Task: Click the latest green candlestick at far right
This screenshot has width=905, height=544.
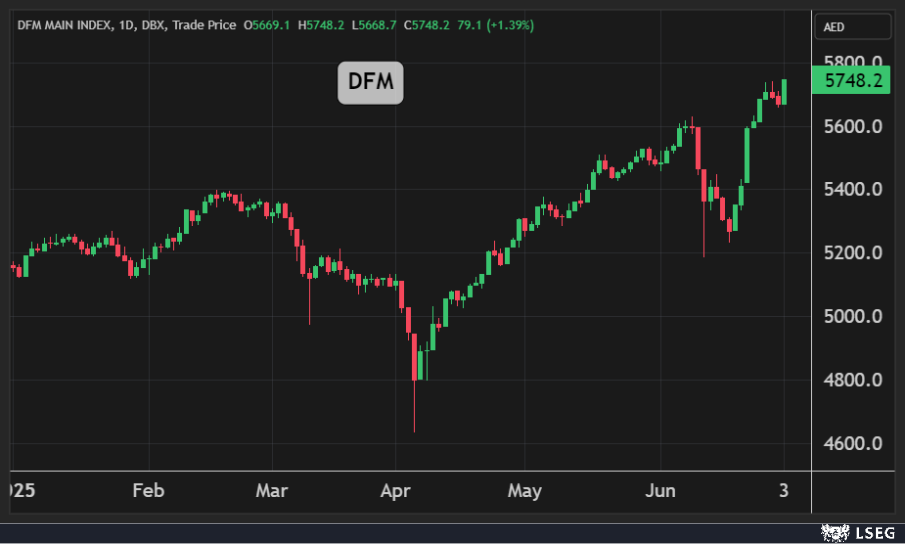Action: tap(784, 91)
